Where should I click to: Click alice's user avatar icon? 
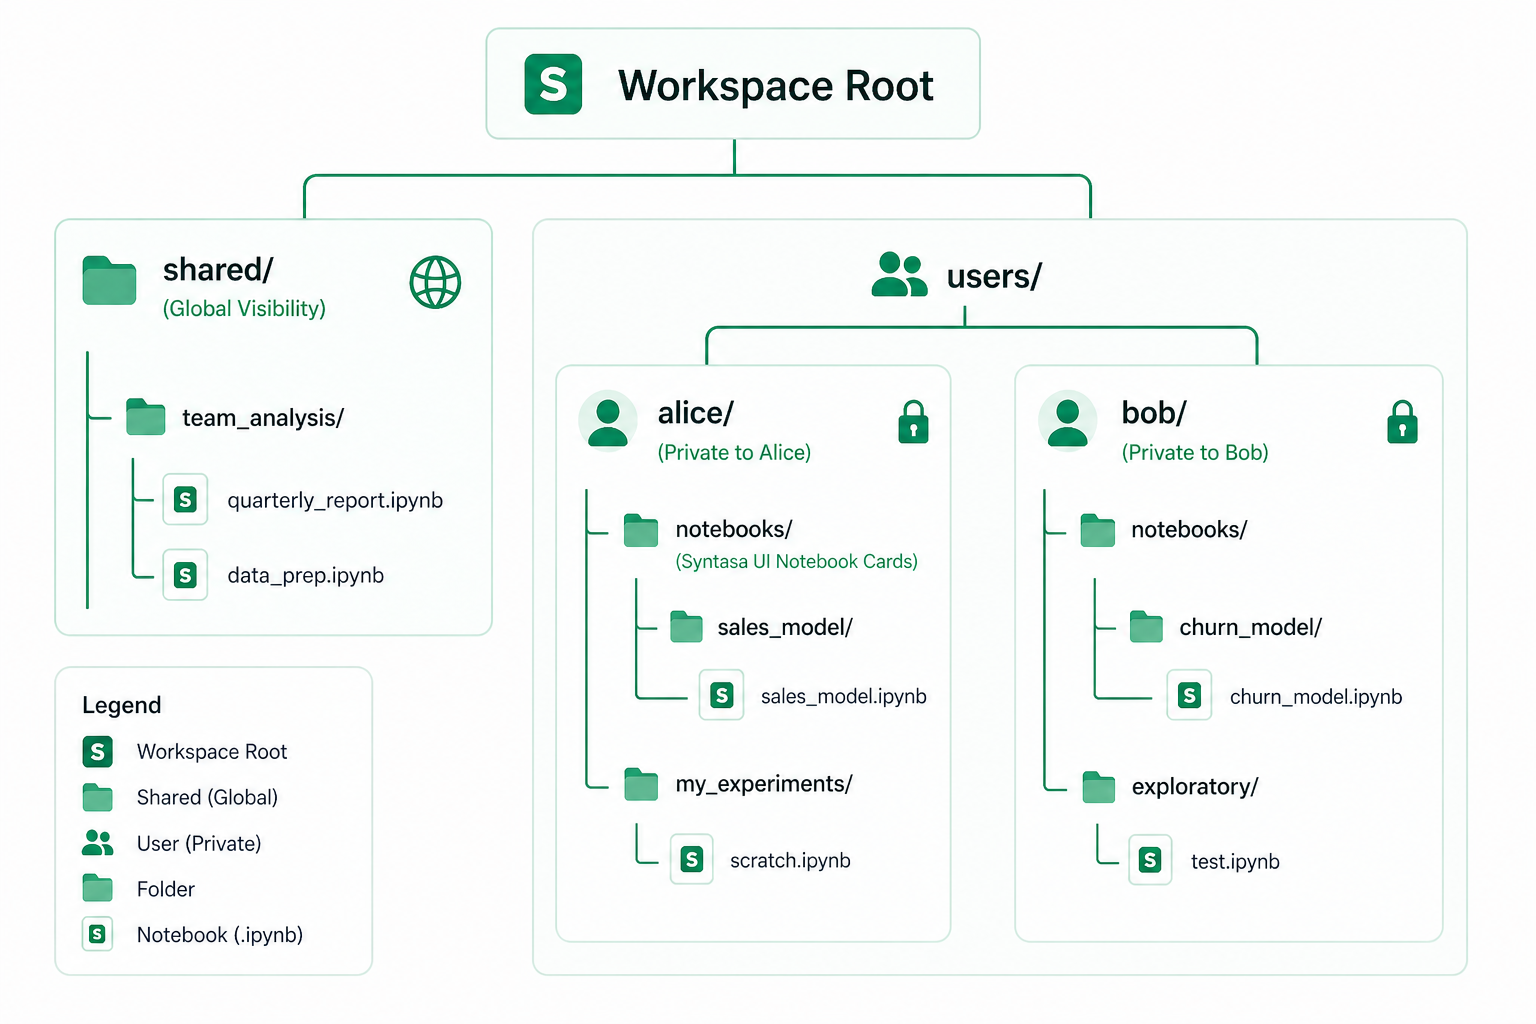click(x=608, y=421)
